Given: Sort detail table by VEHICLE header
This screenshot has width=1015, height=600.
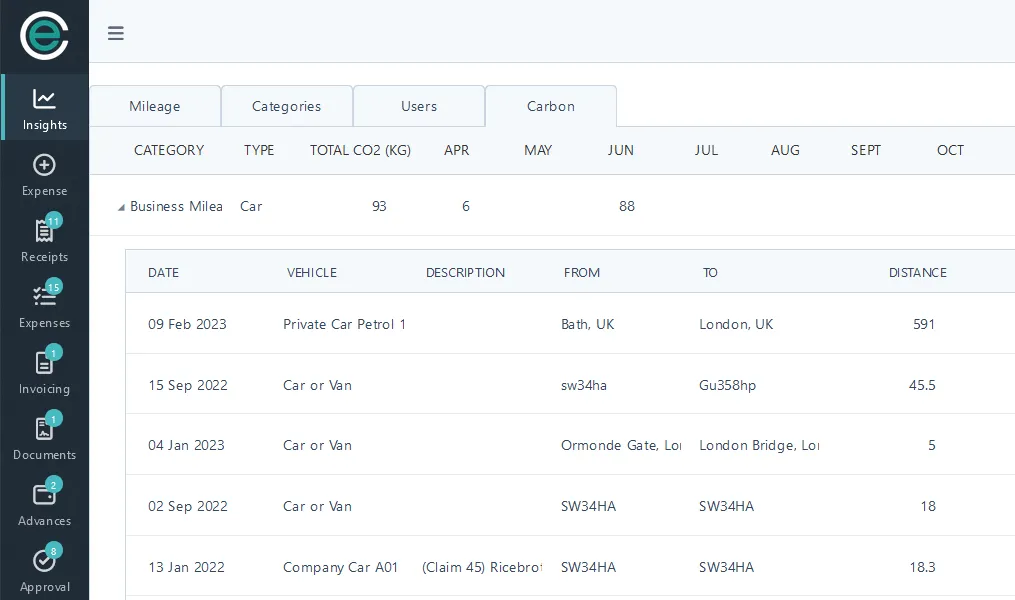Looking at the screenshot, I should tap(312, 272).
